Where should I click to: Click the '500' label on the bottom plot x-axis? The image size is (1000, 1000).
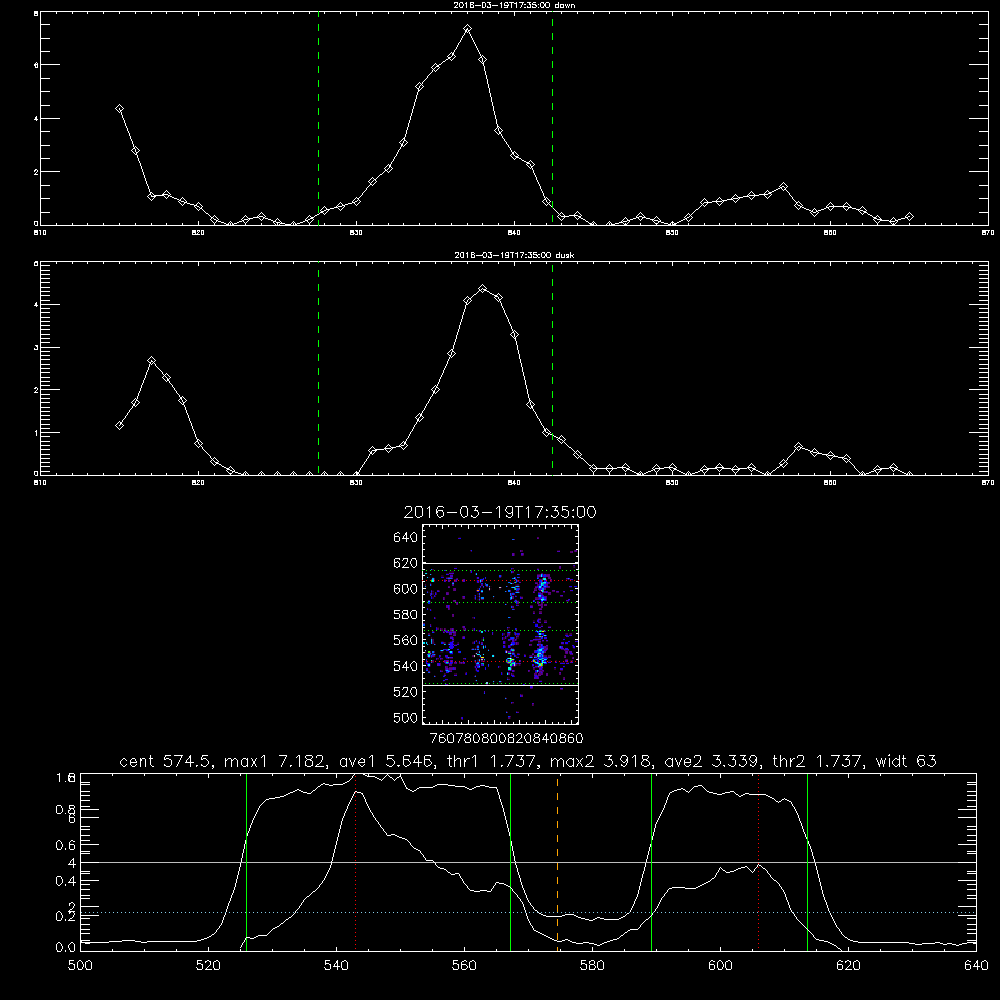click(80, 966)
